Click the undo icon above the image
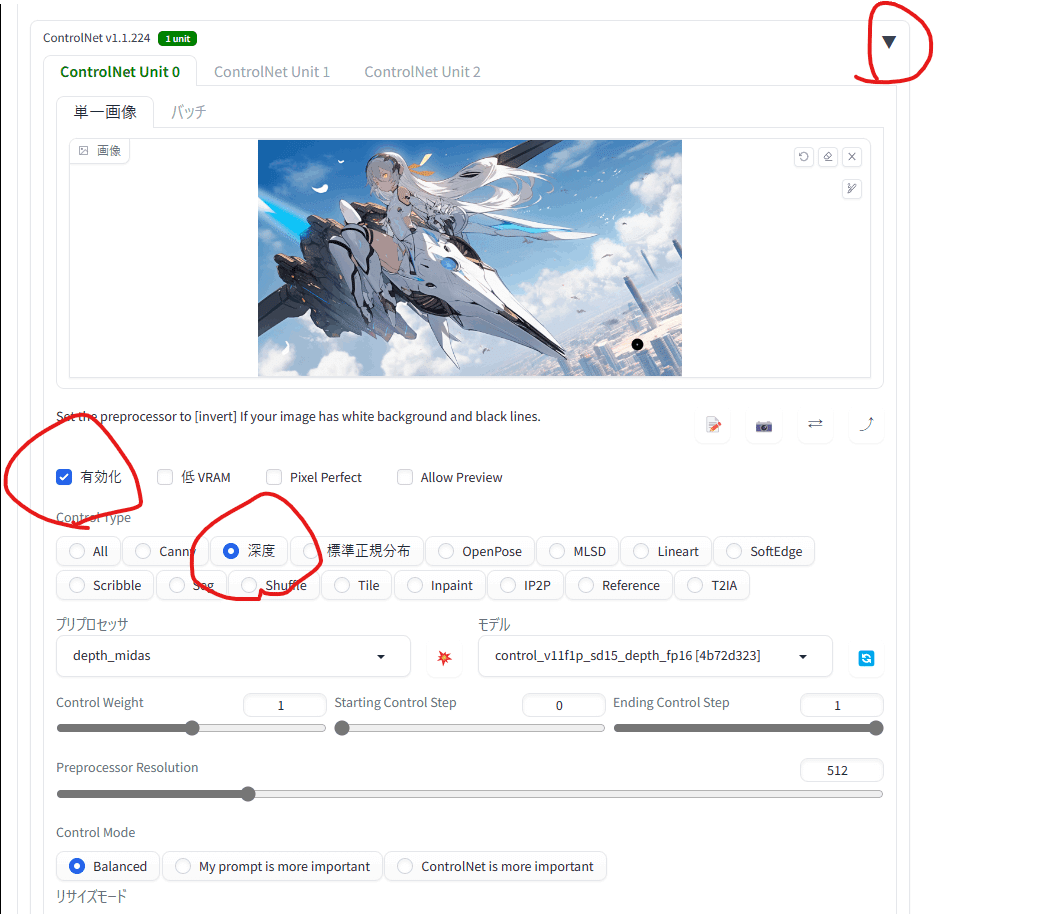The height and width of the screenshot is (914, 1038). point(804,157)
